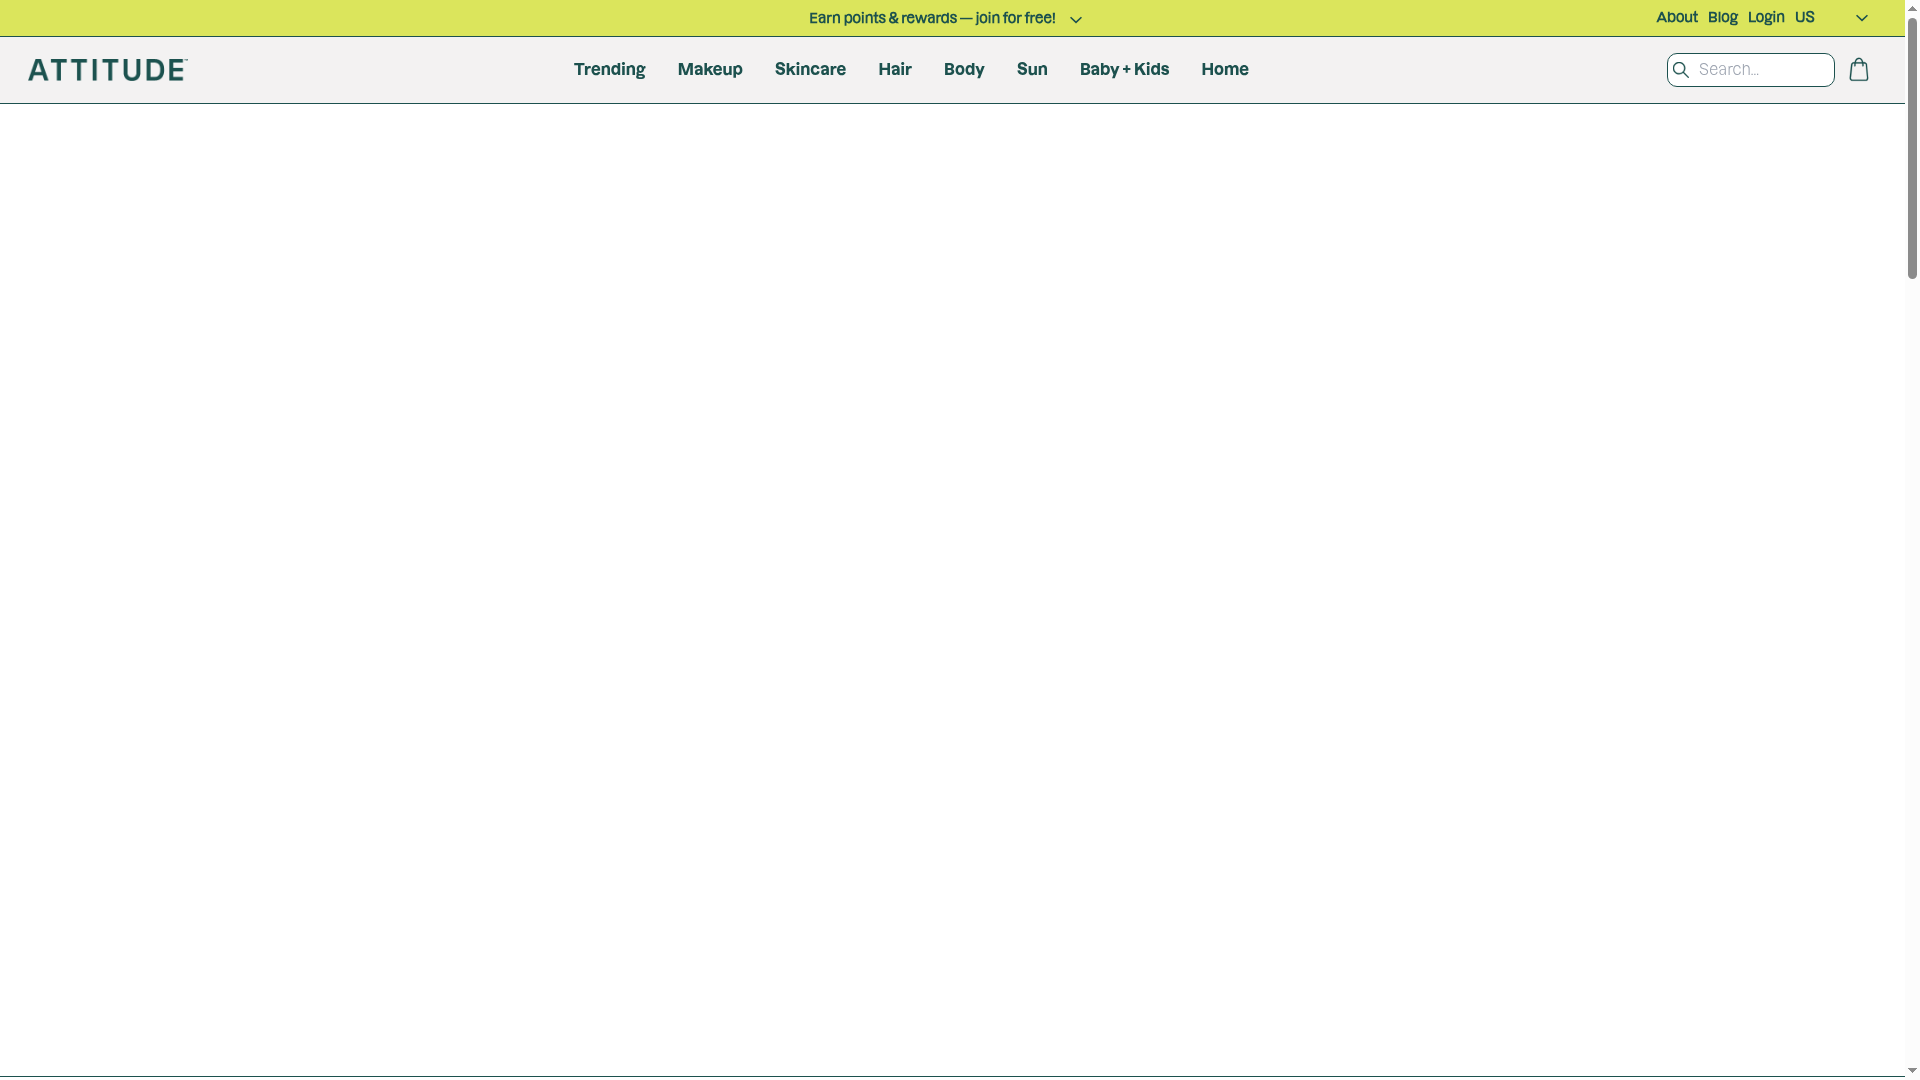Viewport: 1920px width, 1080px height.
Task: Click the Blog link
Action: 1722,17
